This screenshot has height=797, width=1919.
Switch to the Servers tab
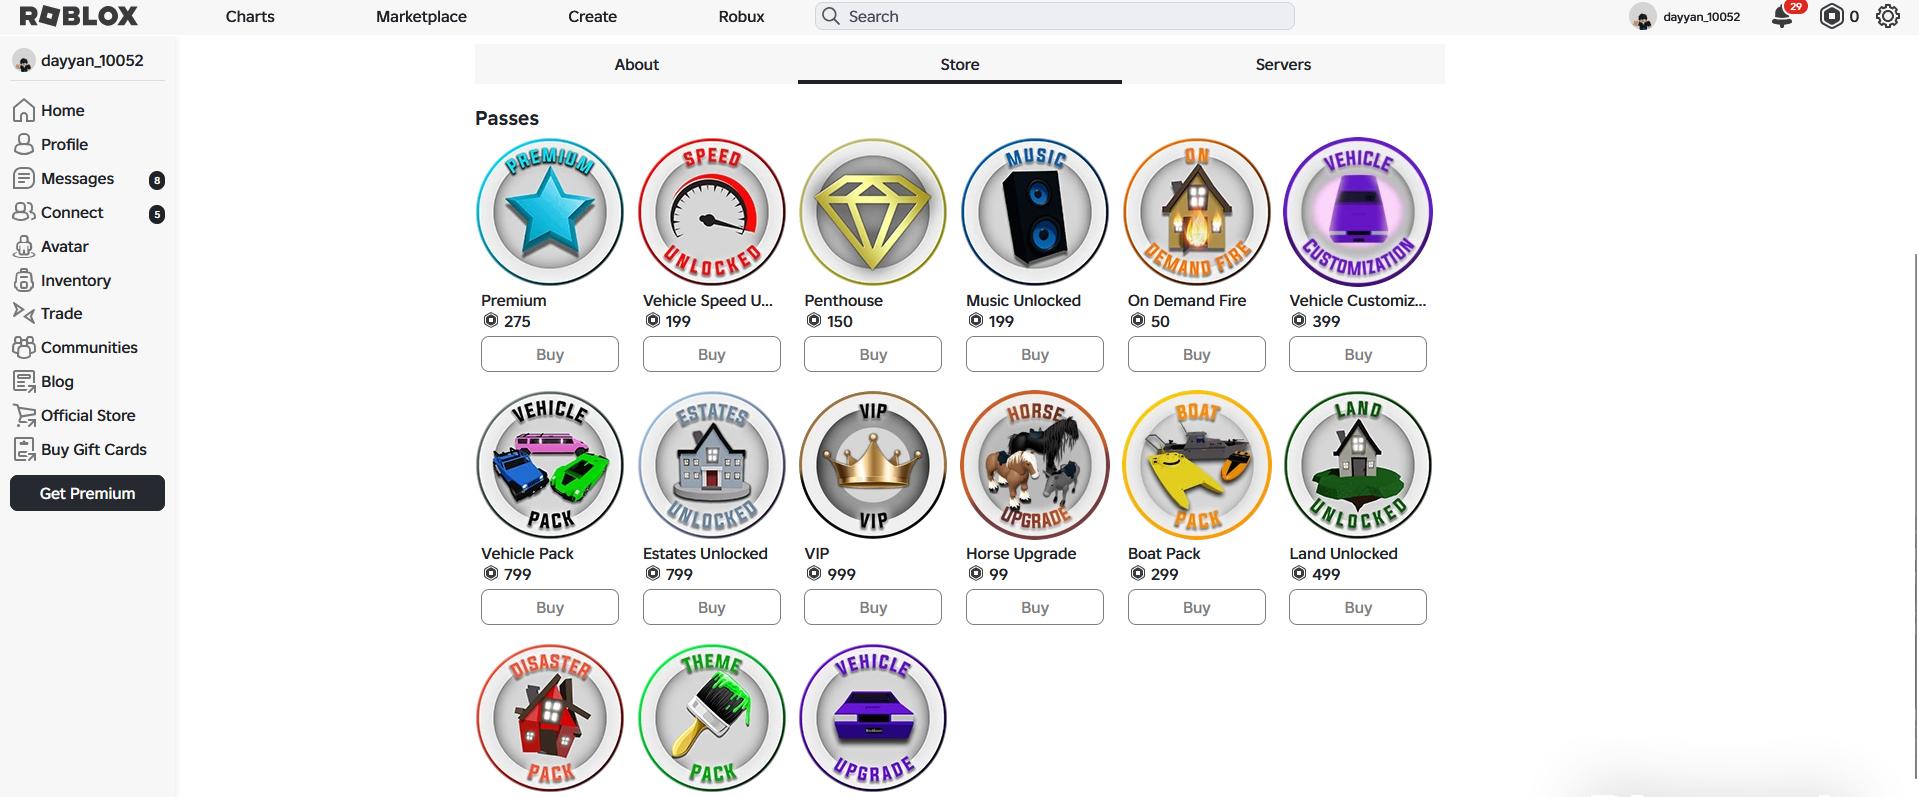pos(1282,64)
